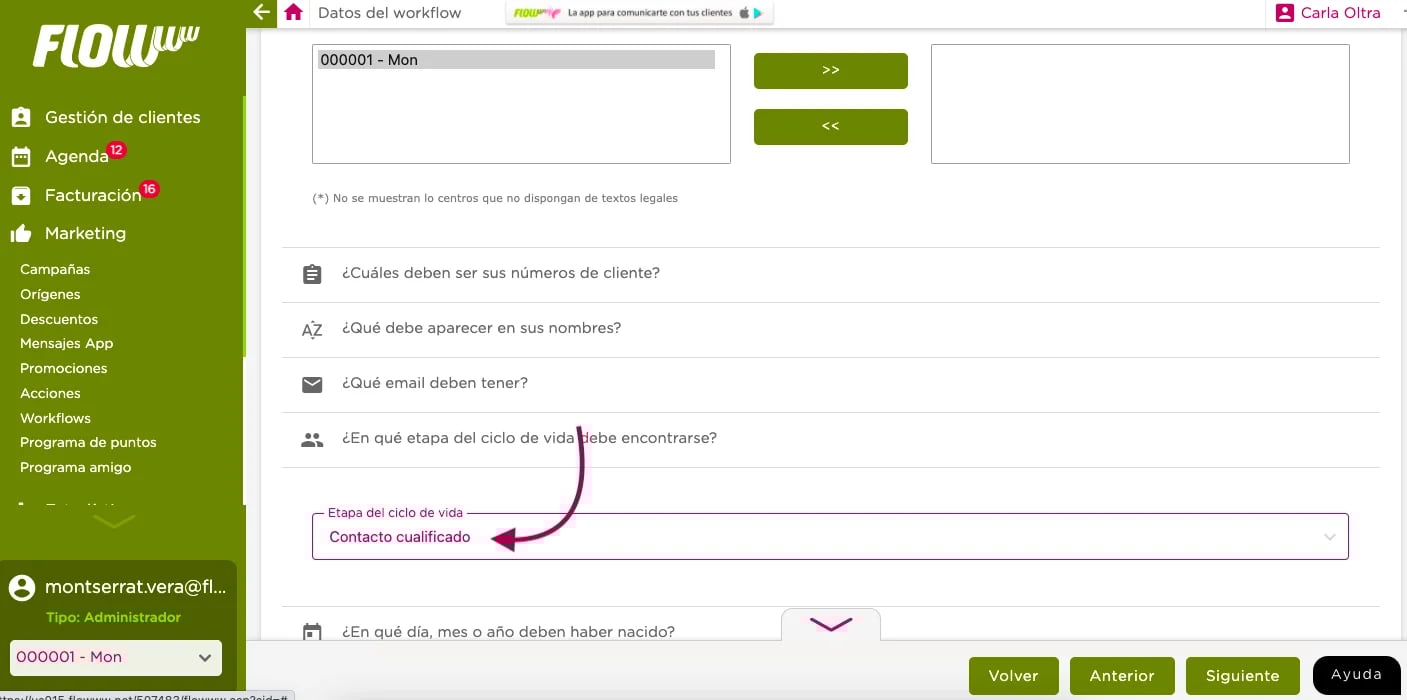Click the bottom panel collapse chevron tab
Screen dimensions: 1407x700
(x=831, y=624)
